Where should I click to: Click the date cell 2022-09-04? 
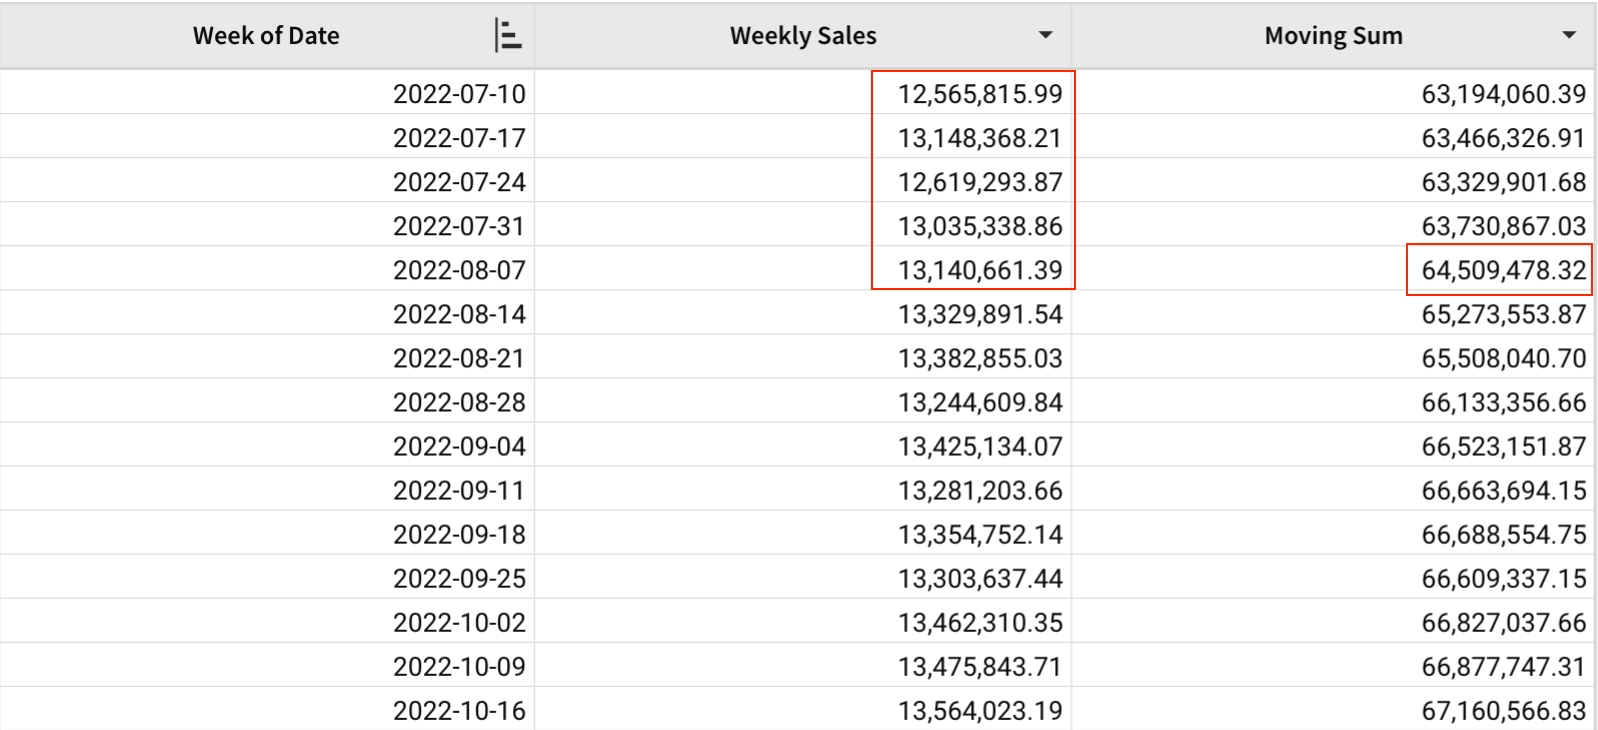click(x=459, y=446)
